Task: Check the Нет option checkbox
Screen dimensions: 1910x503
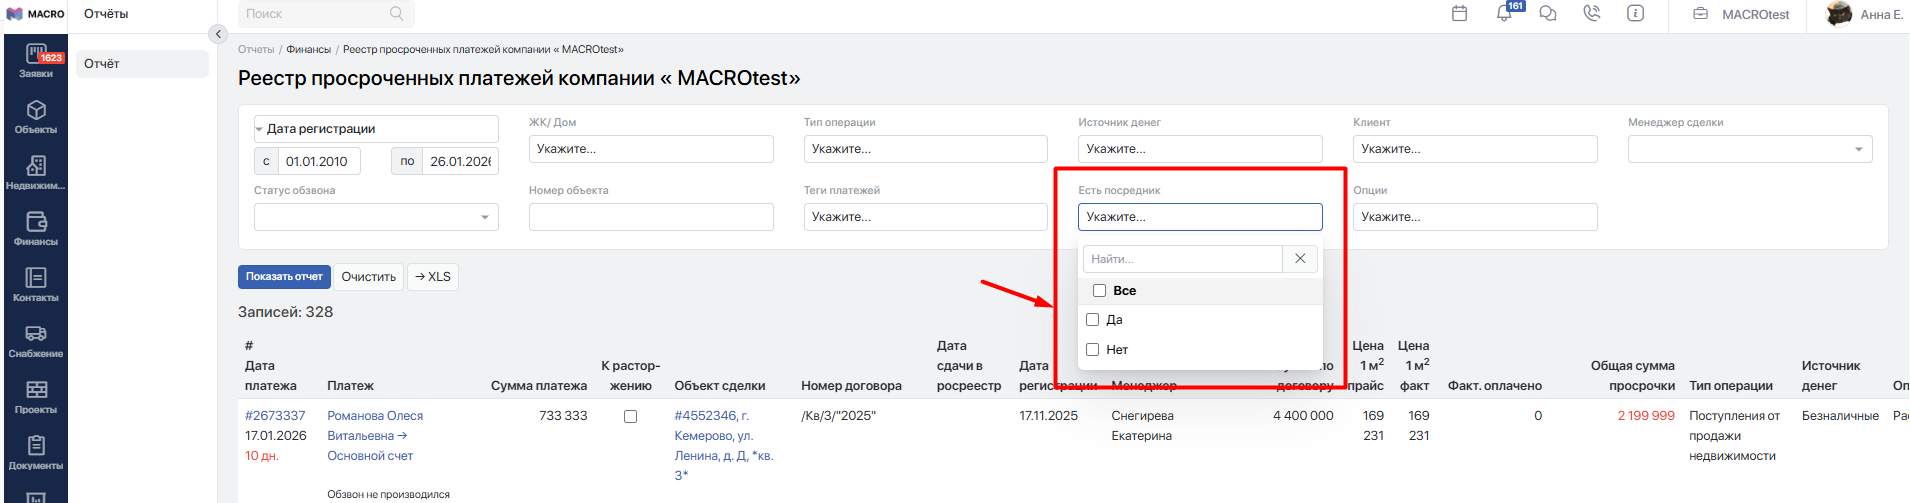Action: click(x=1093, y=350)
